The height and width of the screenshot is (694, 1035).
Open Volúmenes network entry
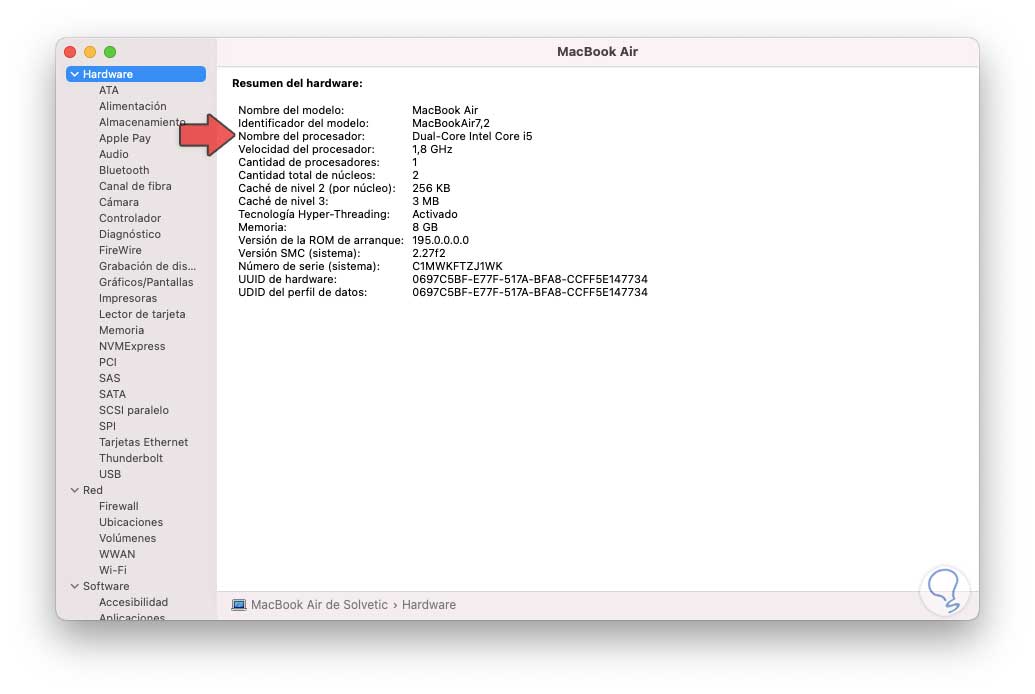point(127,538)
